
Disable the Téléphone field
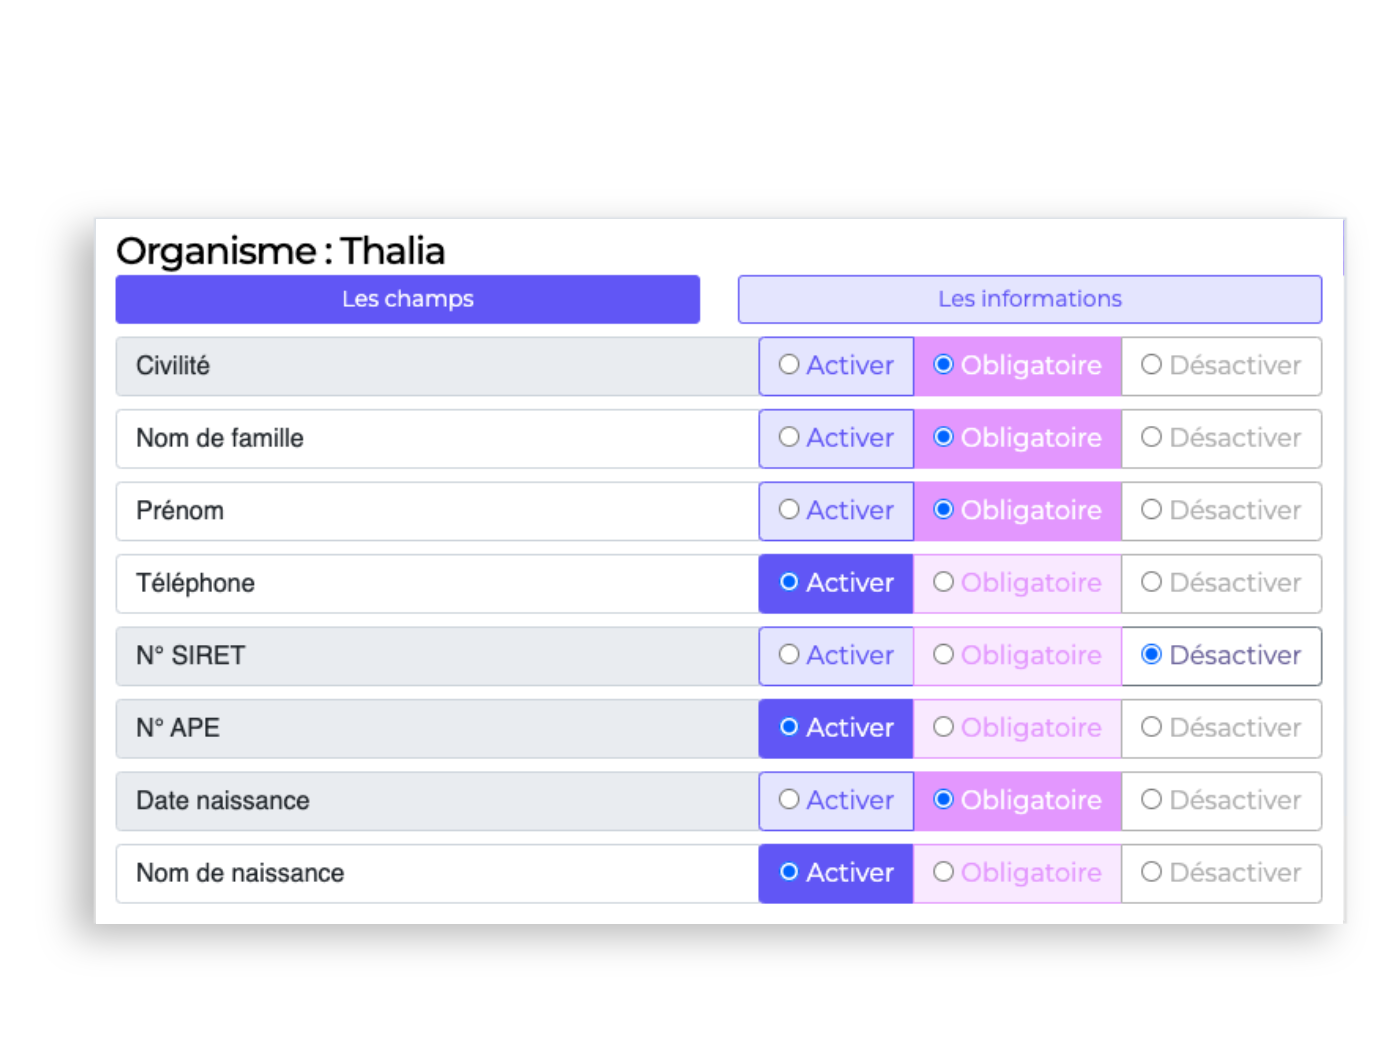[x=1221, y=583]
